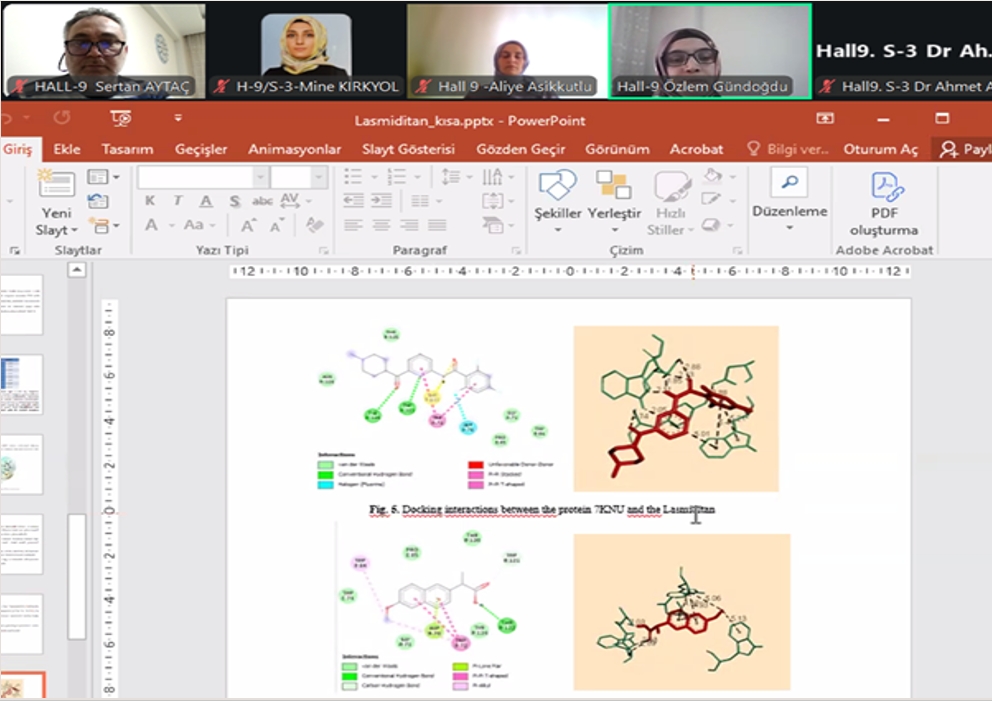
Task: Switch to the Tasarım tab
Action: tap(127, 149)
